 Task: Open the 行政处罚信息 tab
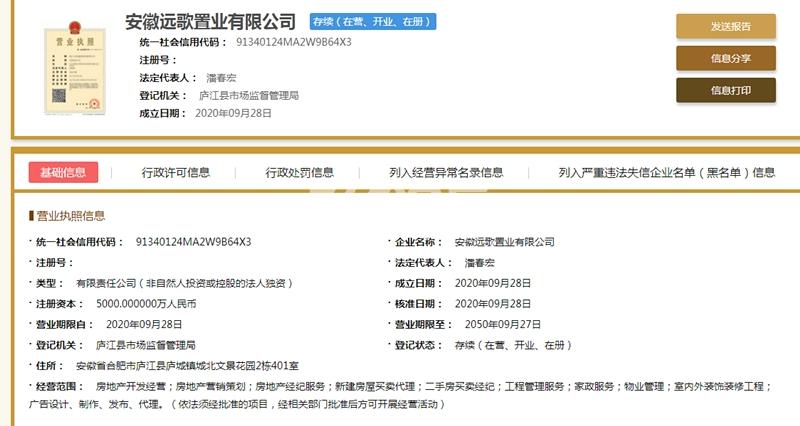click(x=299, y=172)
